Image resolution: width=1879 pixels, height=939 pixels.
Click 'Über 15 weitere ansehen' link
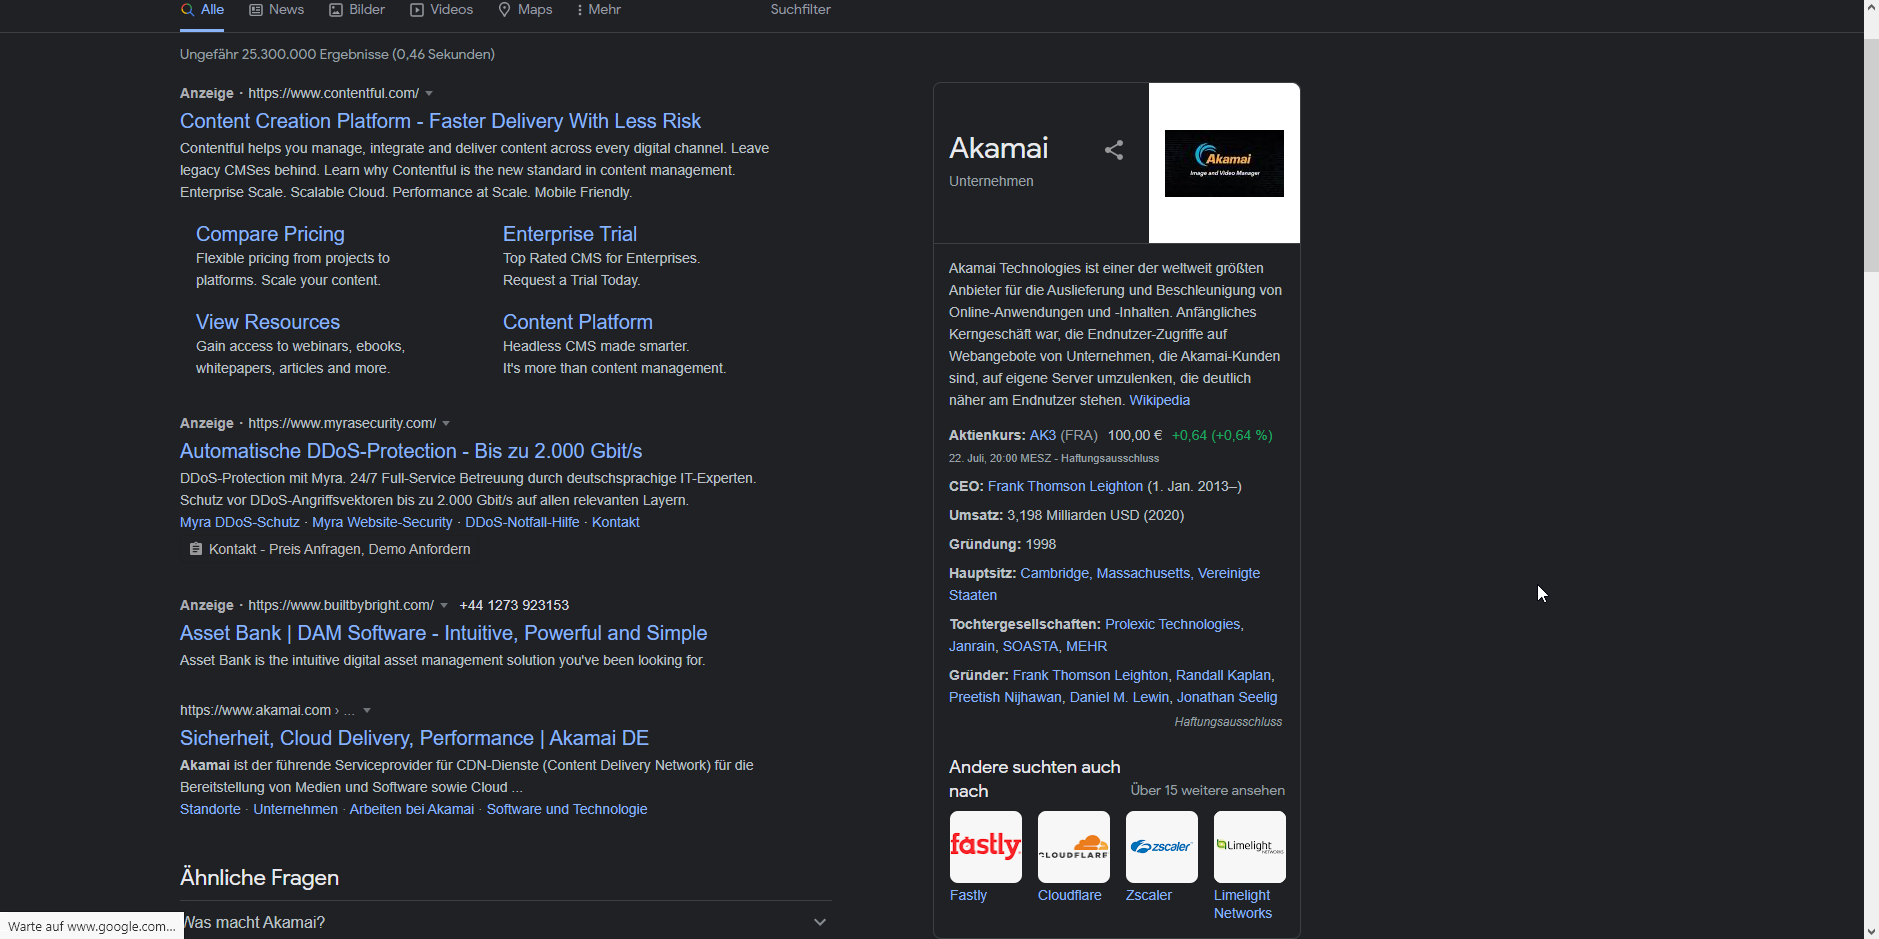[x=1207, y=790]
